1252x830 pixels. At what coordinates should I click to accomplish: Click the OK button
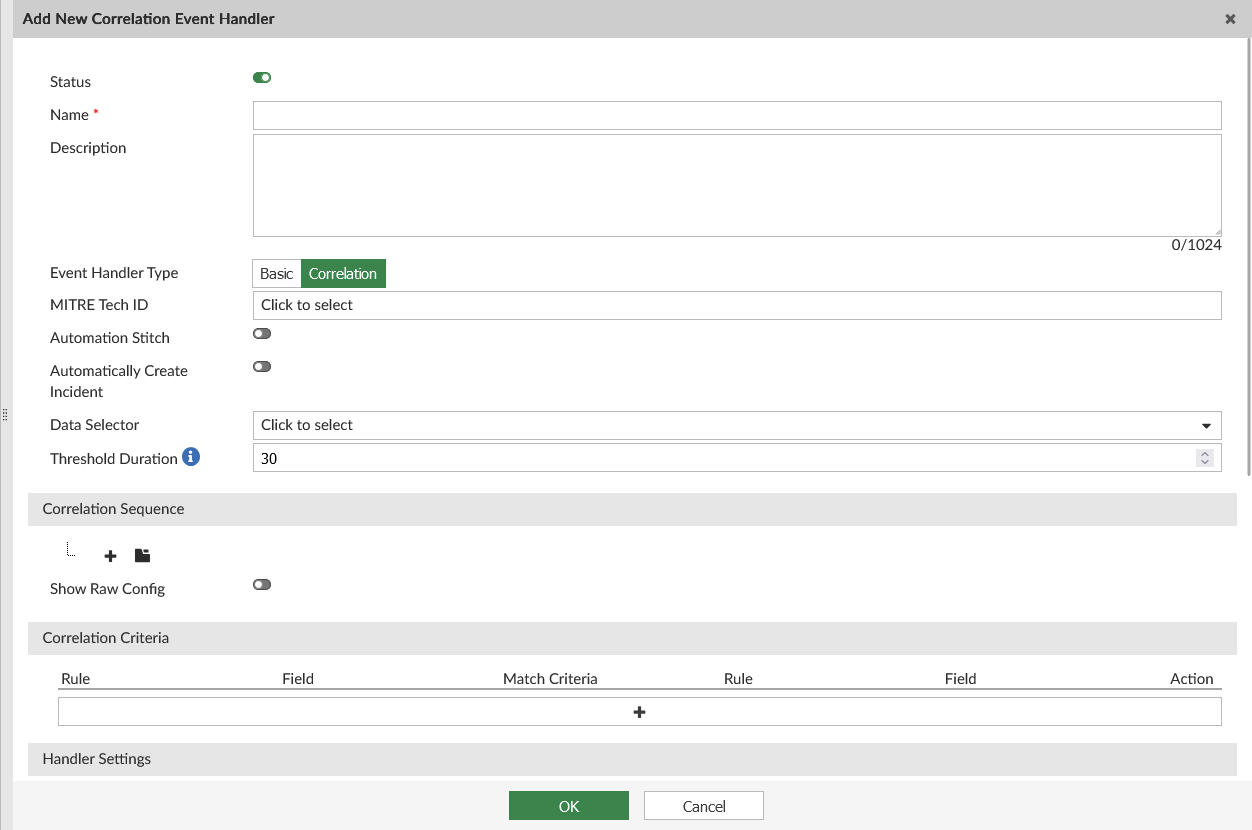tap(568, 805)
